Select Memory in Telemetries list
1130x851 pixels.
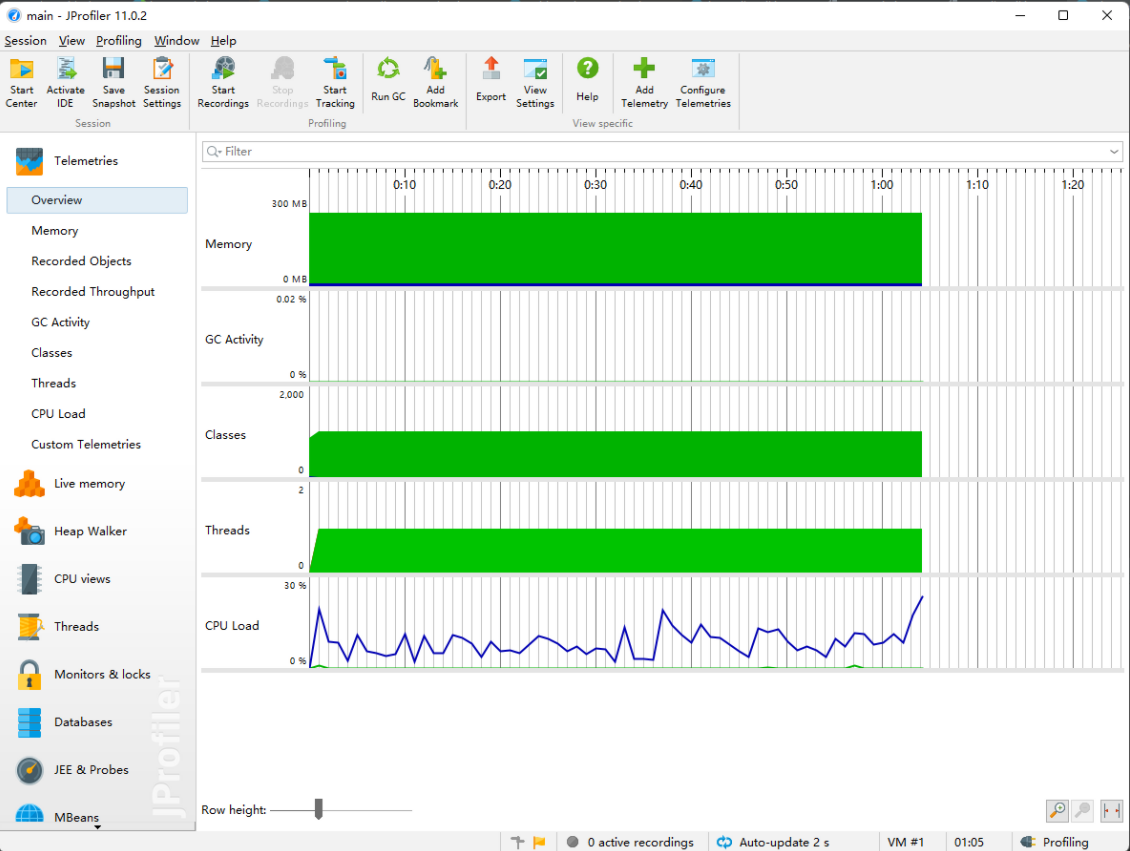(x=55, y=231)
